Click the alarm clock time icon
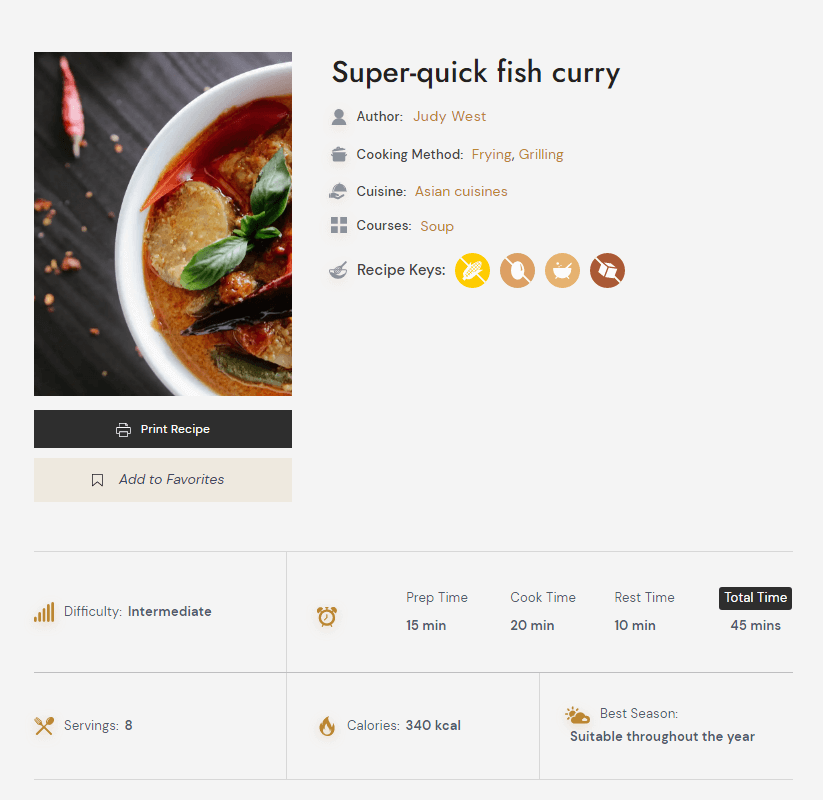Image resolution: width=823 pixels, height=800 pixels. (x=327, y=616)
